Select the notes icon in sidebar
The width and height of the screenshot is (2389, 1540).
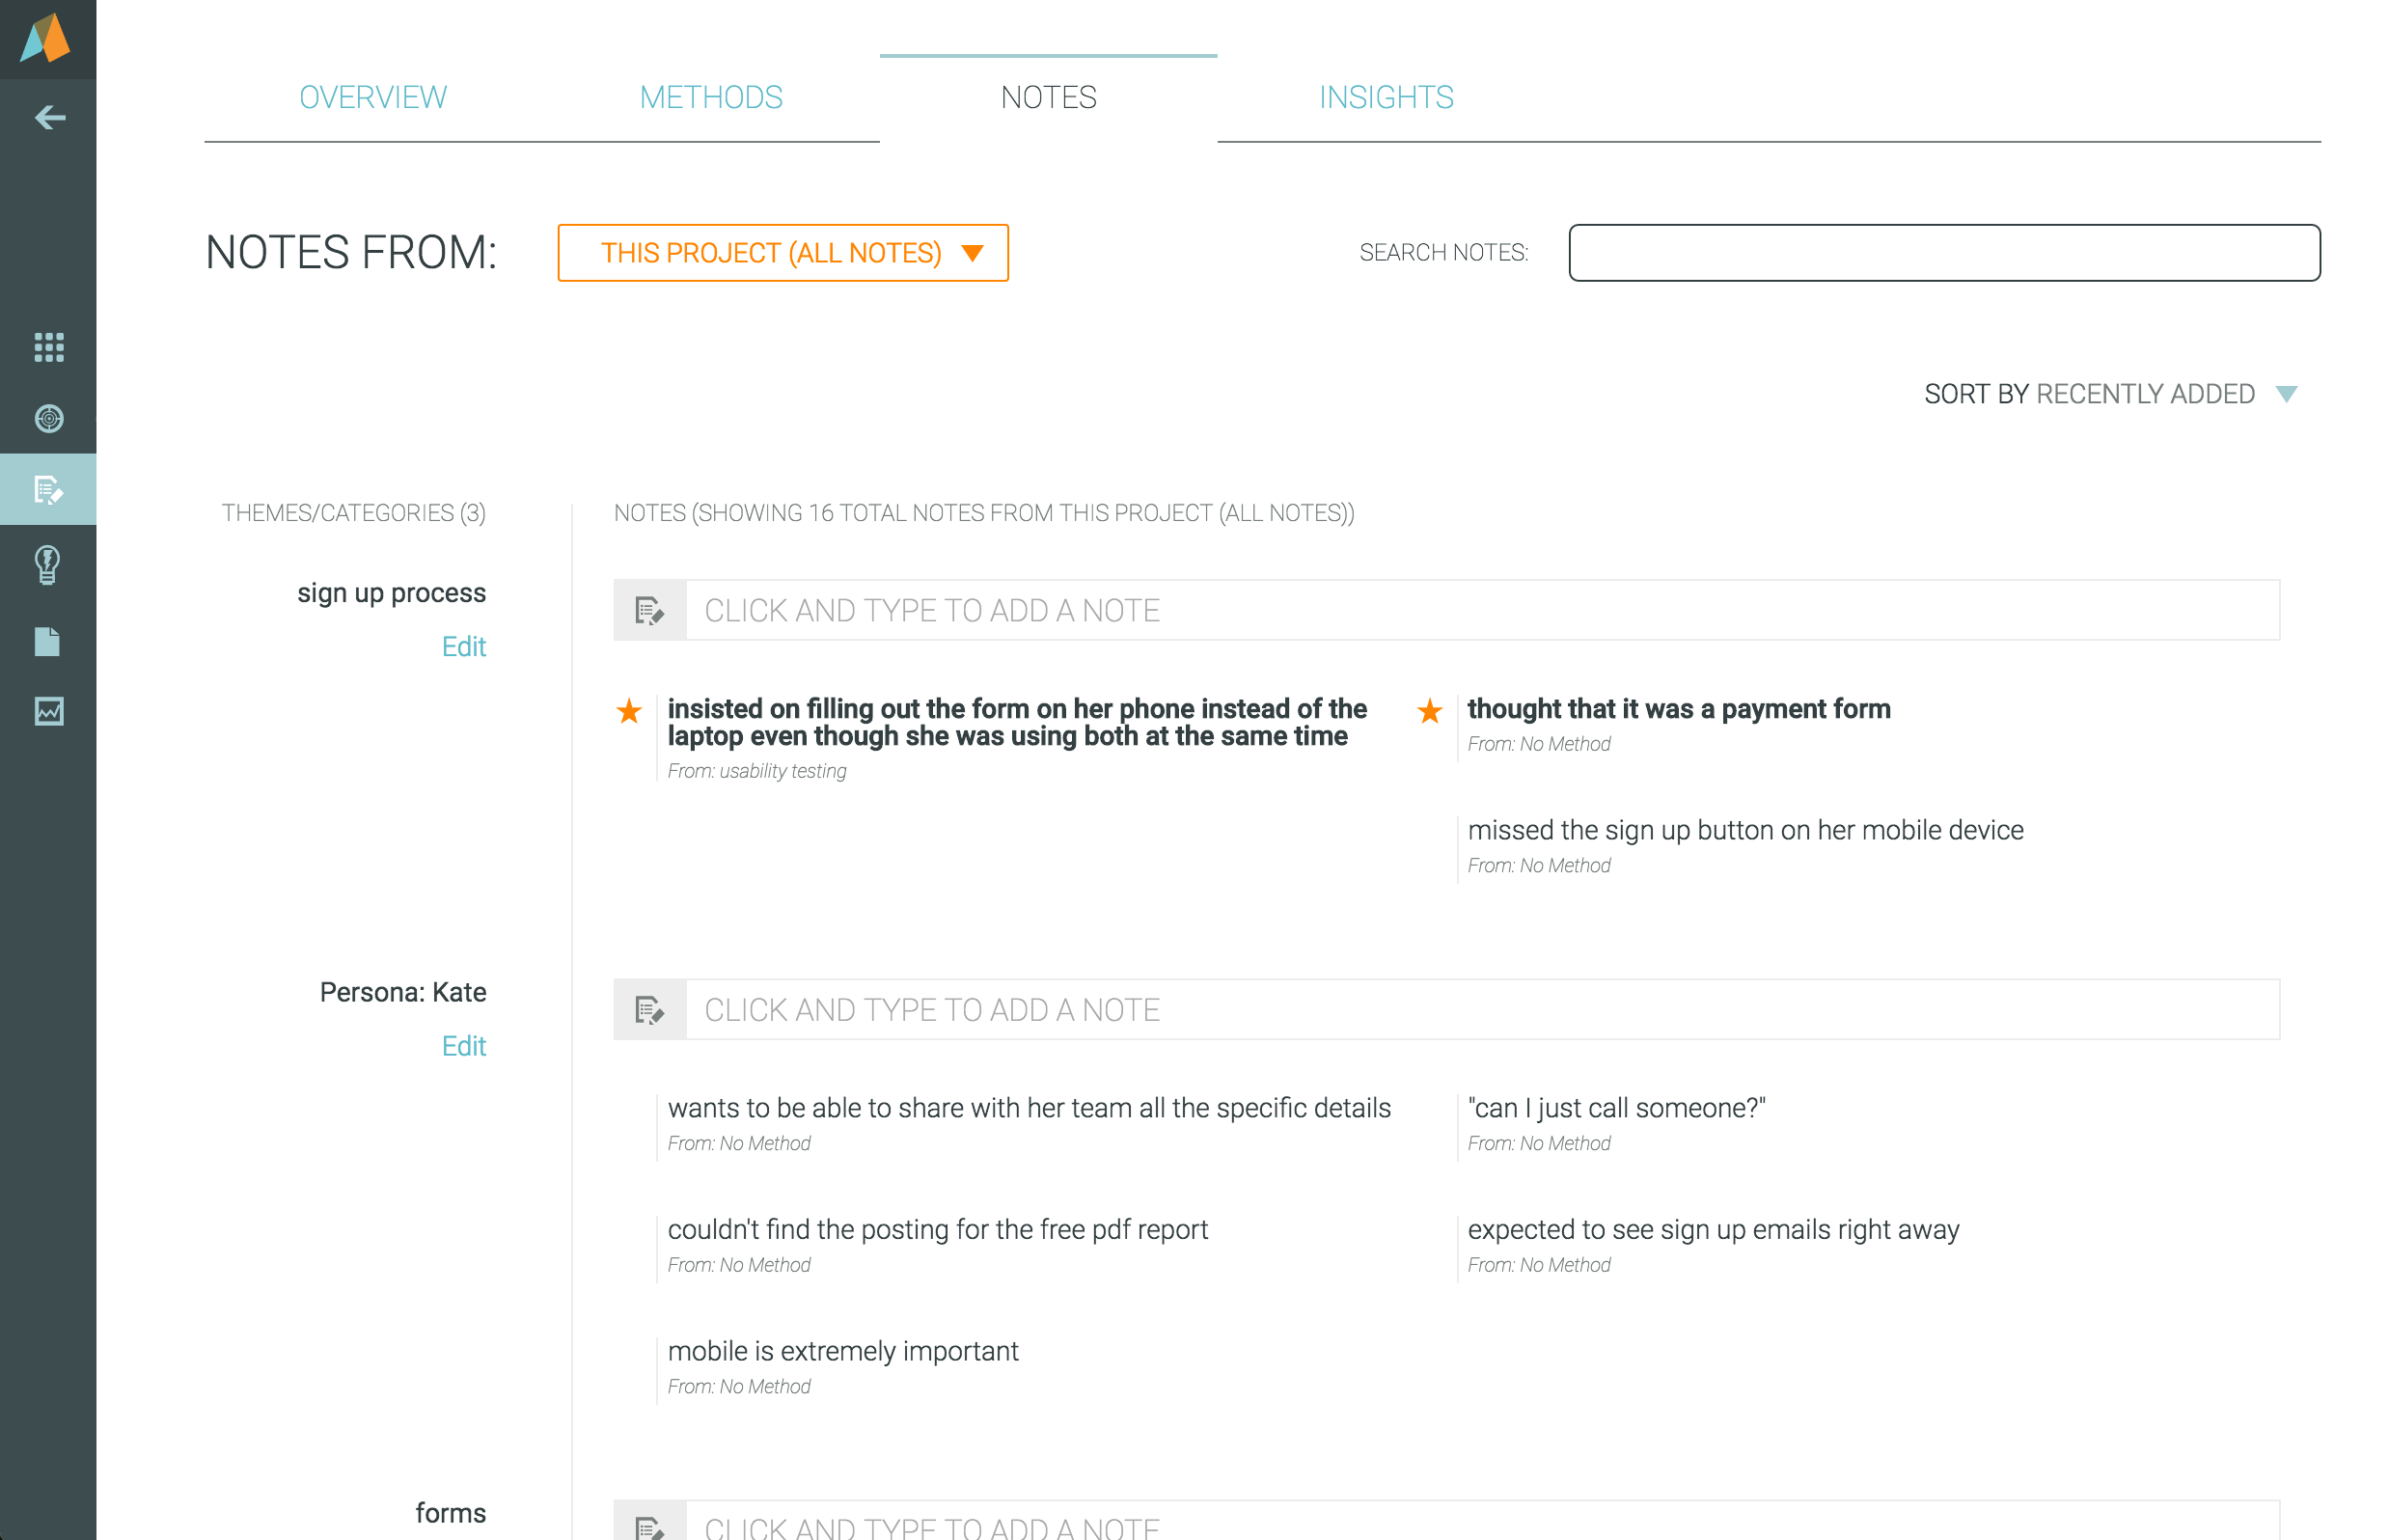coord(49,489)
